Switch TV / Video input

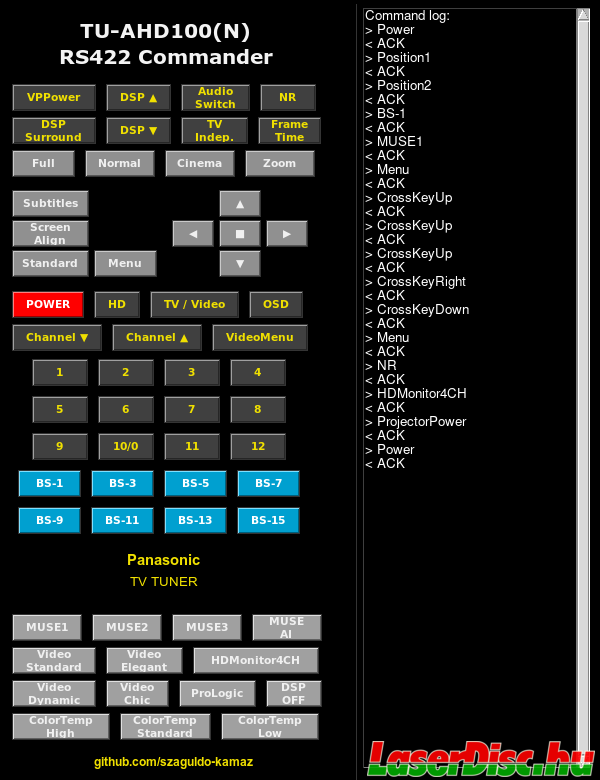[195, 304]
